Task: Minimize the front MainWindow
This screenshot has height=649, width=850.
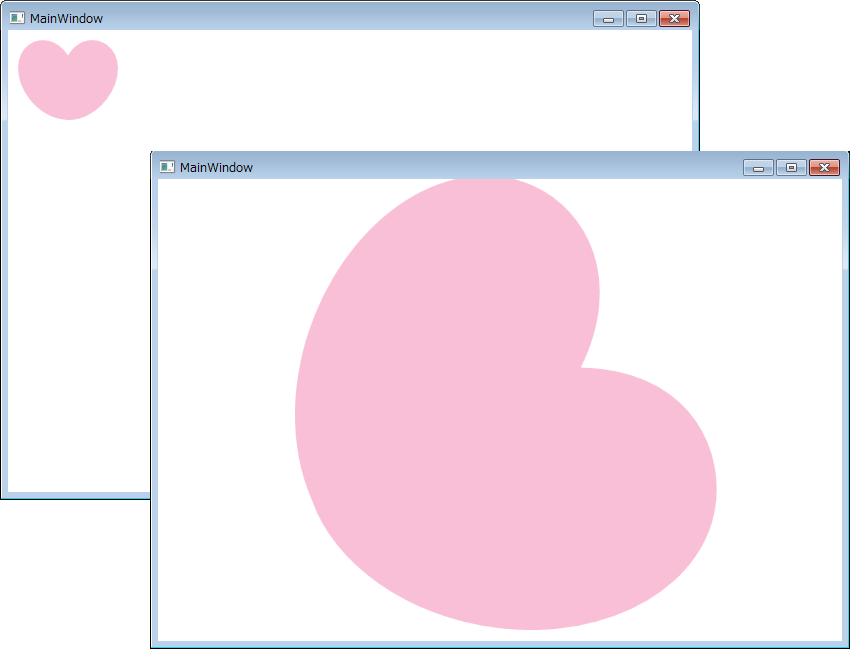Action: (x=758, y=168)
